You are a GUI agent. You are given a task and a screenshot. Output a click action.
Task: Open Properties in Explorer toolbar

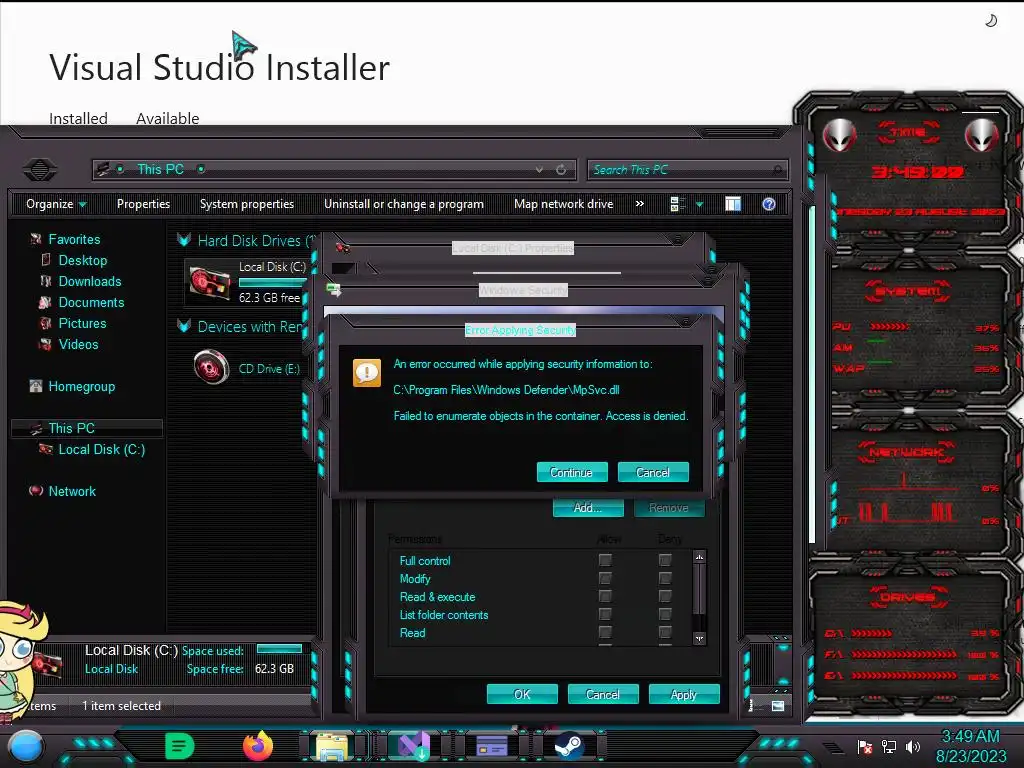coord(143,204)
